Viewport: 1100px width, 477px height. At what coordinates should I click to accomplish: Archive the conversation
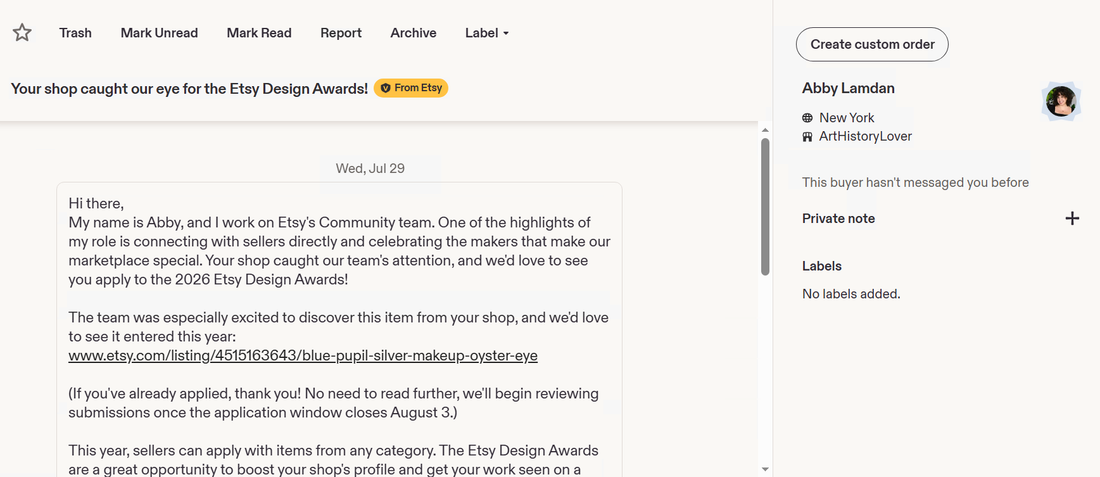pyautogui.click(x=413, y=33)
